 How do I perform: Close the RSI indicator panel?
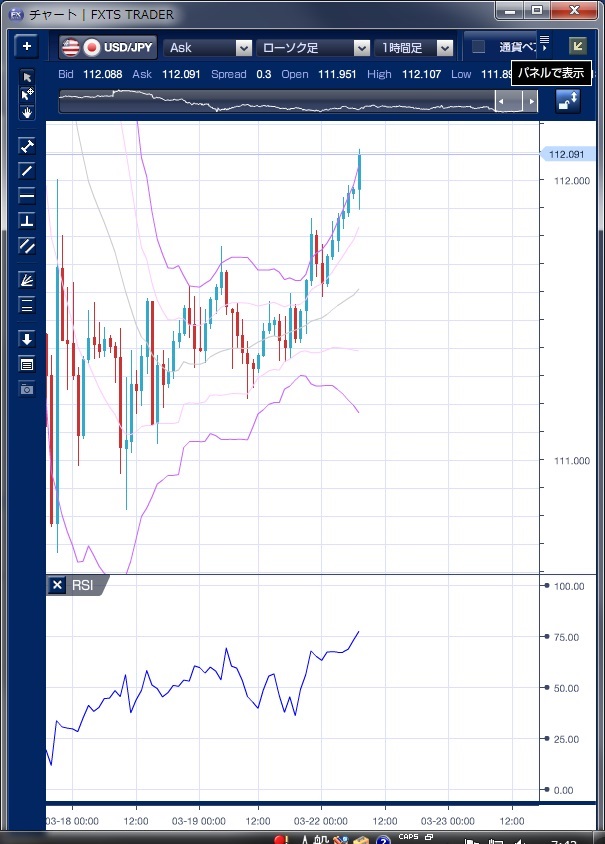pos(58,585)
